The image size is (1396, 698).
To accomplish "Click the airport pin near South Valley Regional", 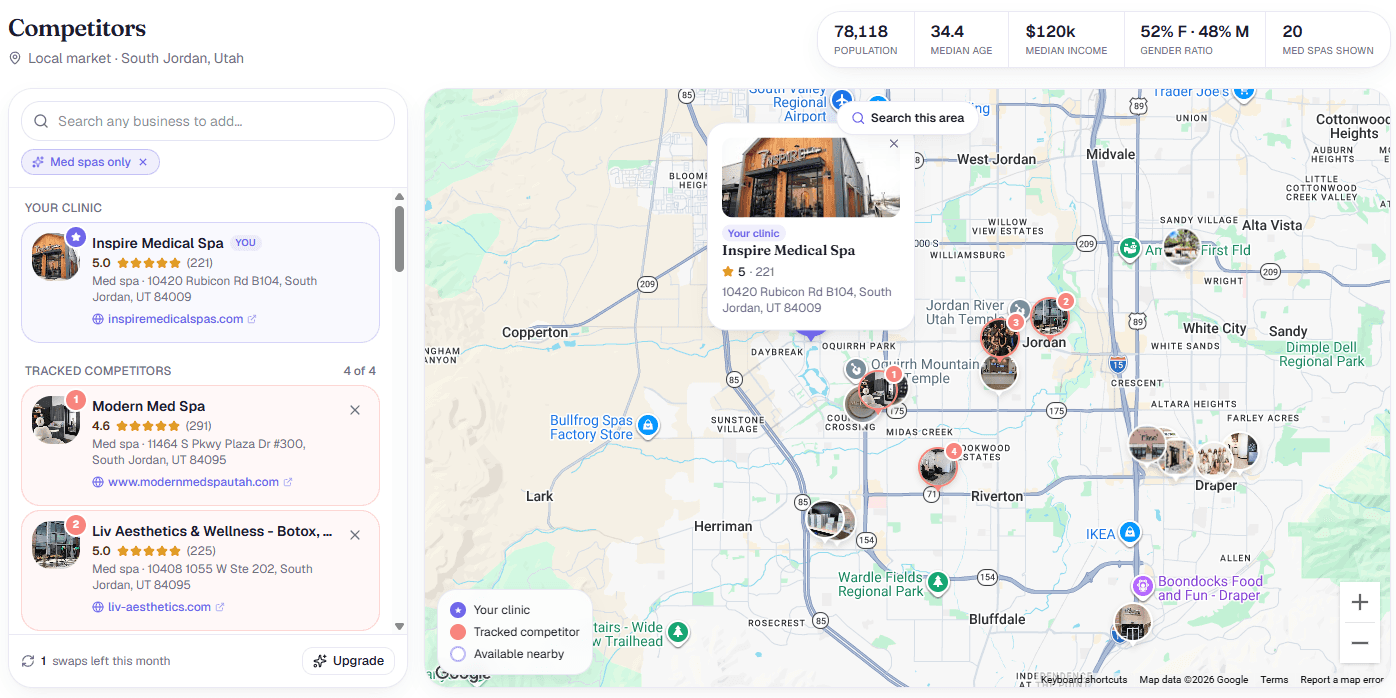I will click(842, 101).
